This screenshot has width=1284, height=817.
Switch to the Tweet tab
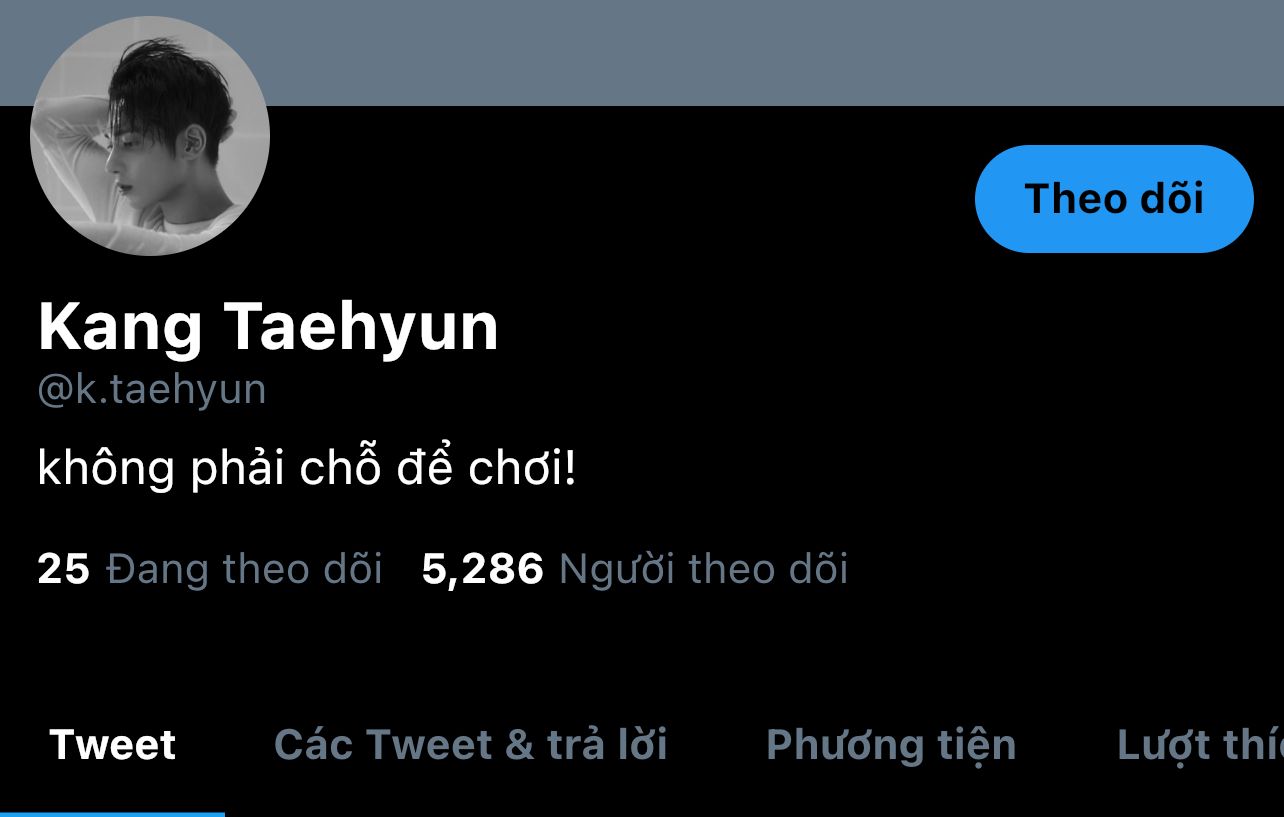pos(113,745)
